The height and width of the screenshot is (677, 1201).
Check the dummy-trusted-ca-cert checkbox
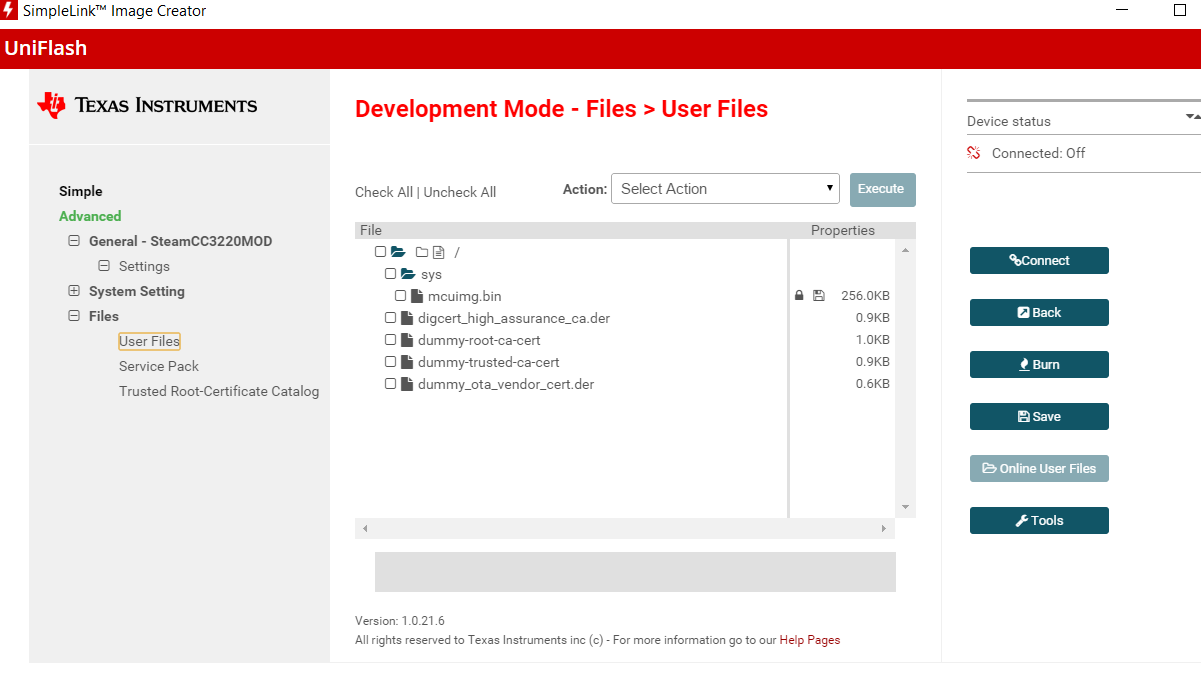pos(390,362)
